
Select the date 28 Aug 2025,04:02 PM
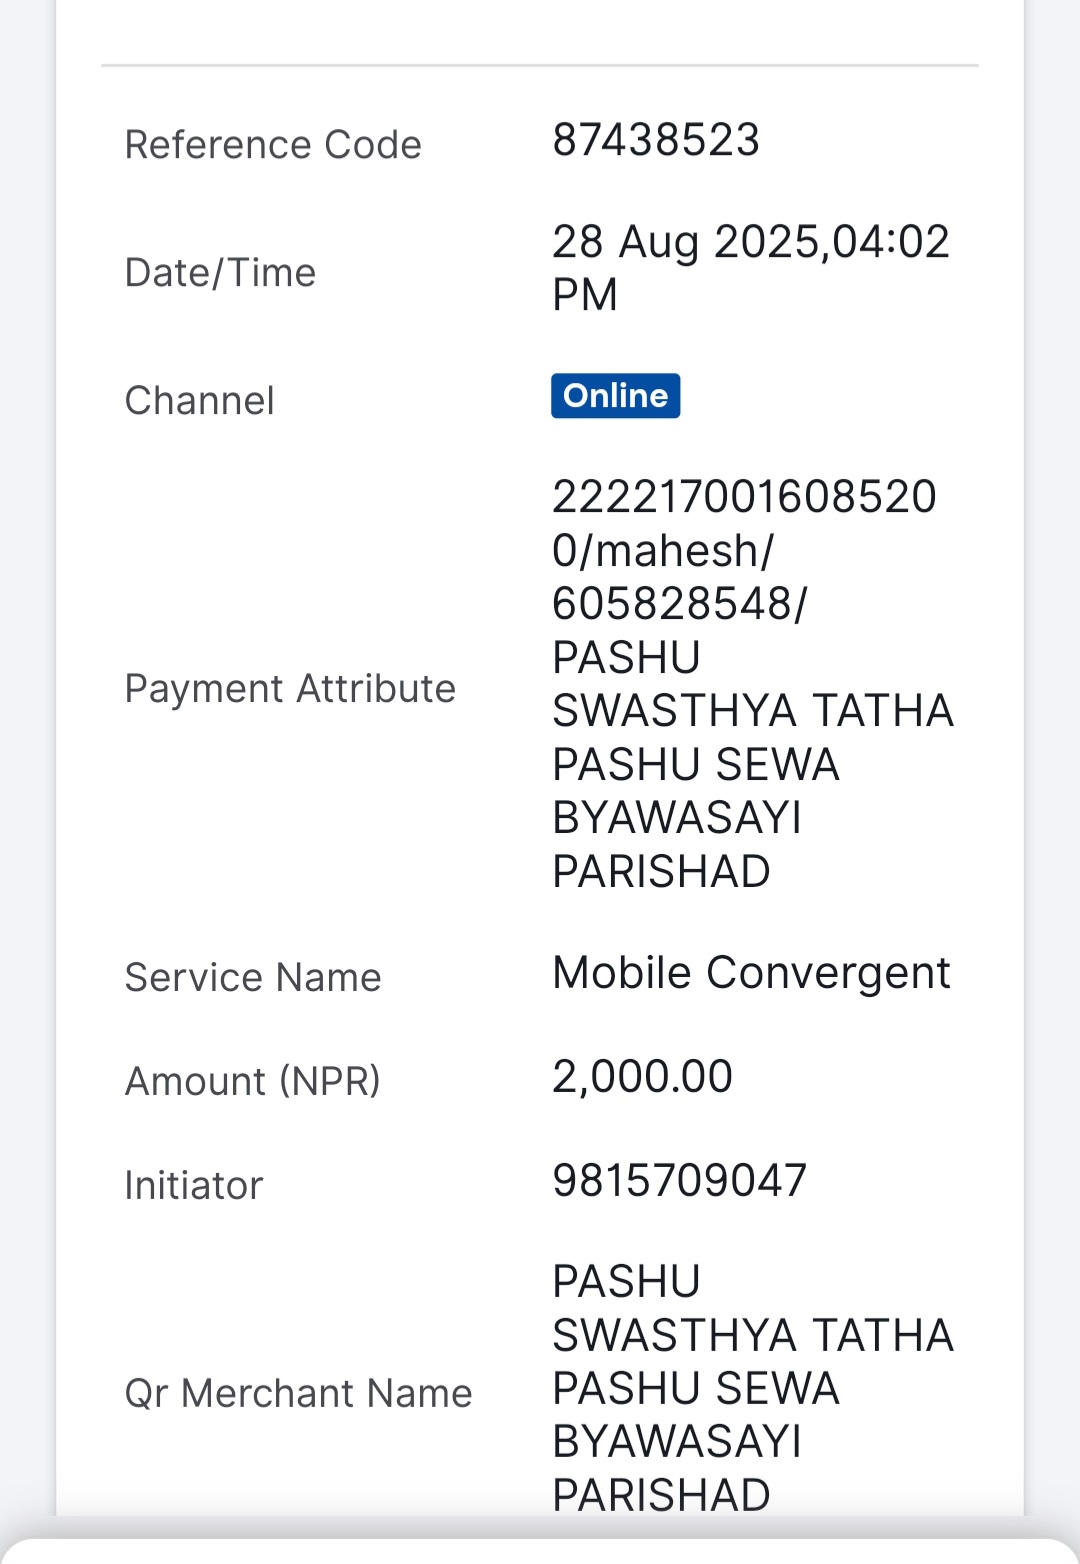(751, 268)
